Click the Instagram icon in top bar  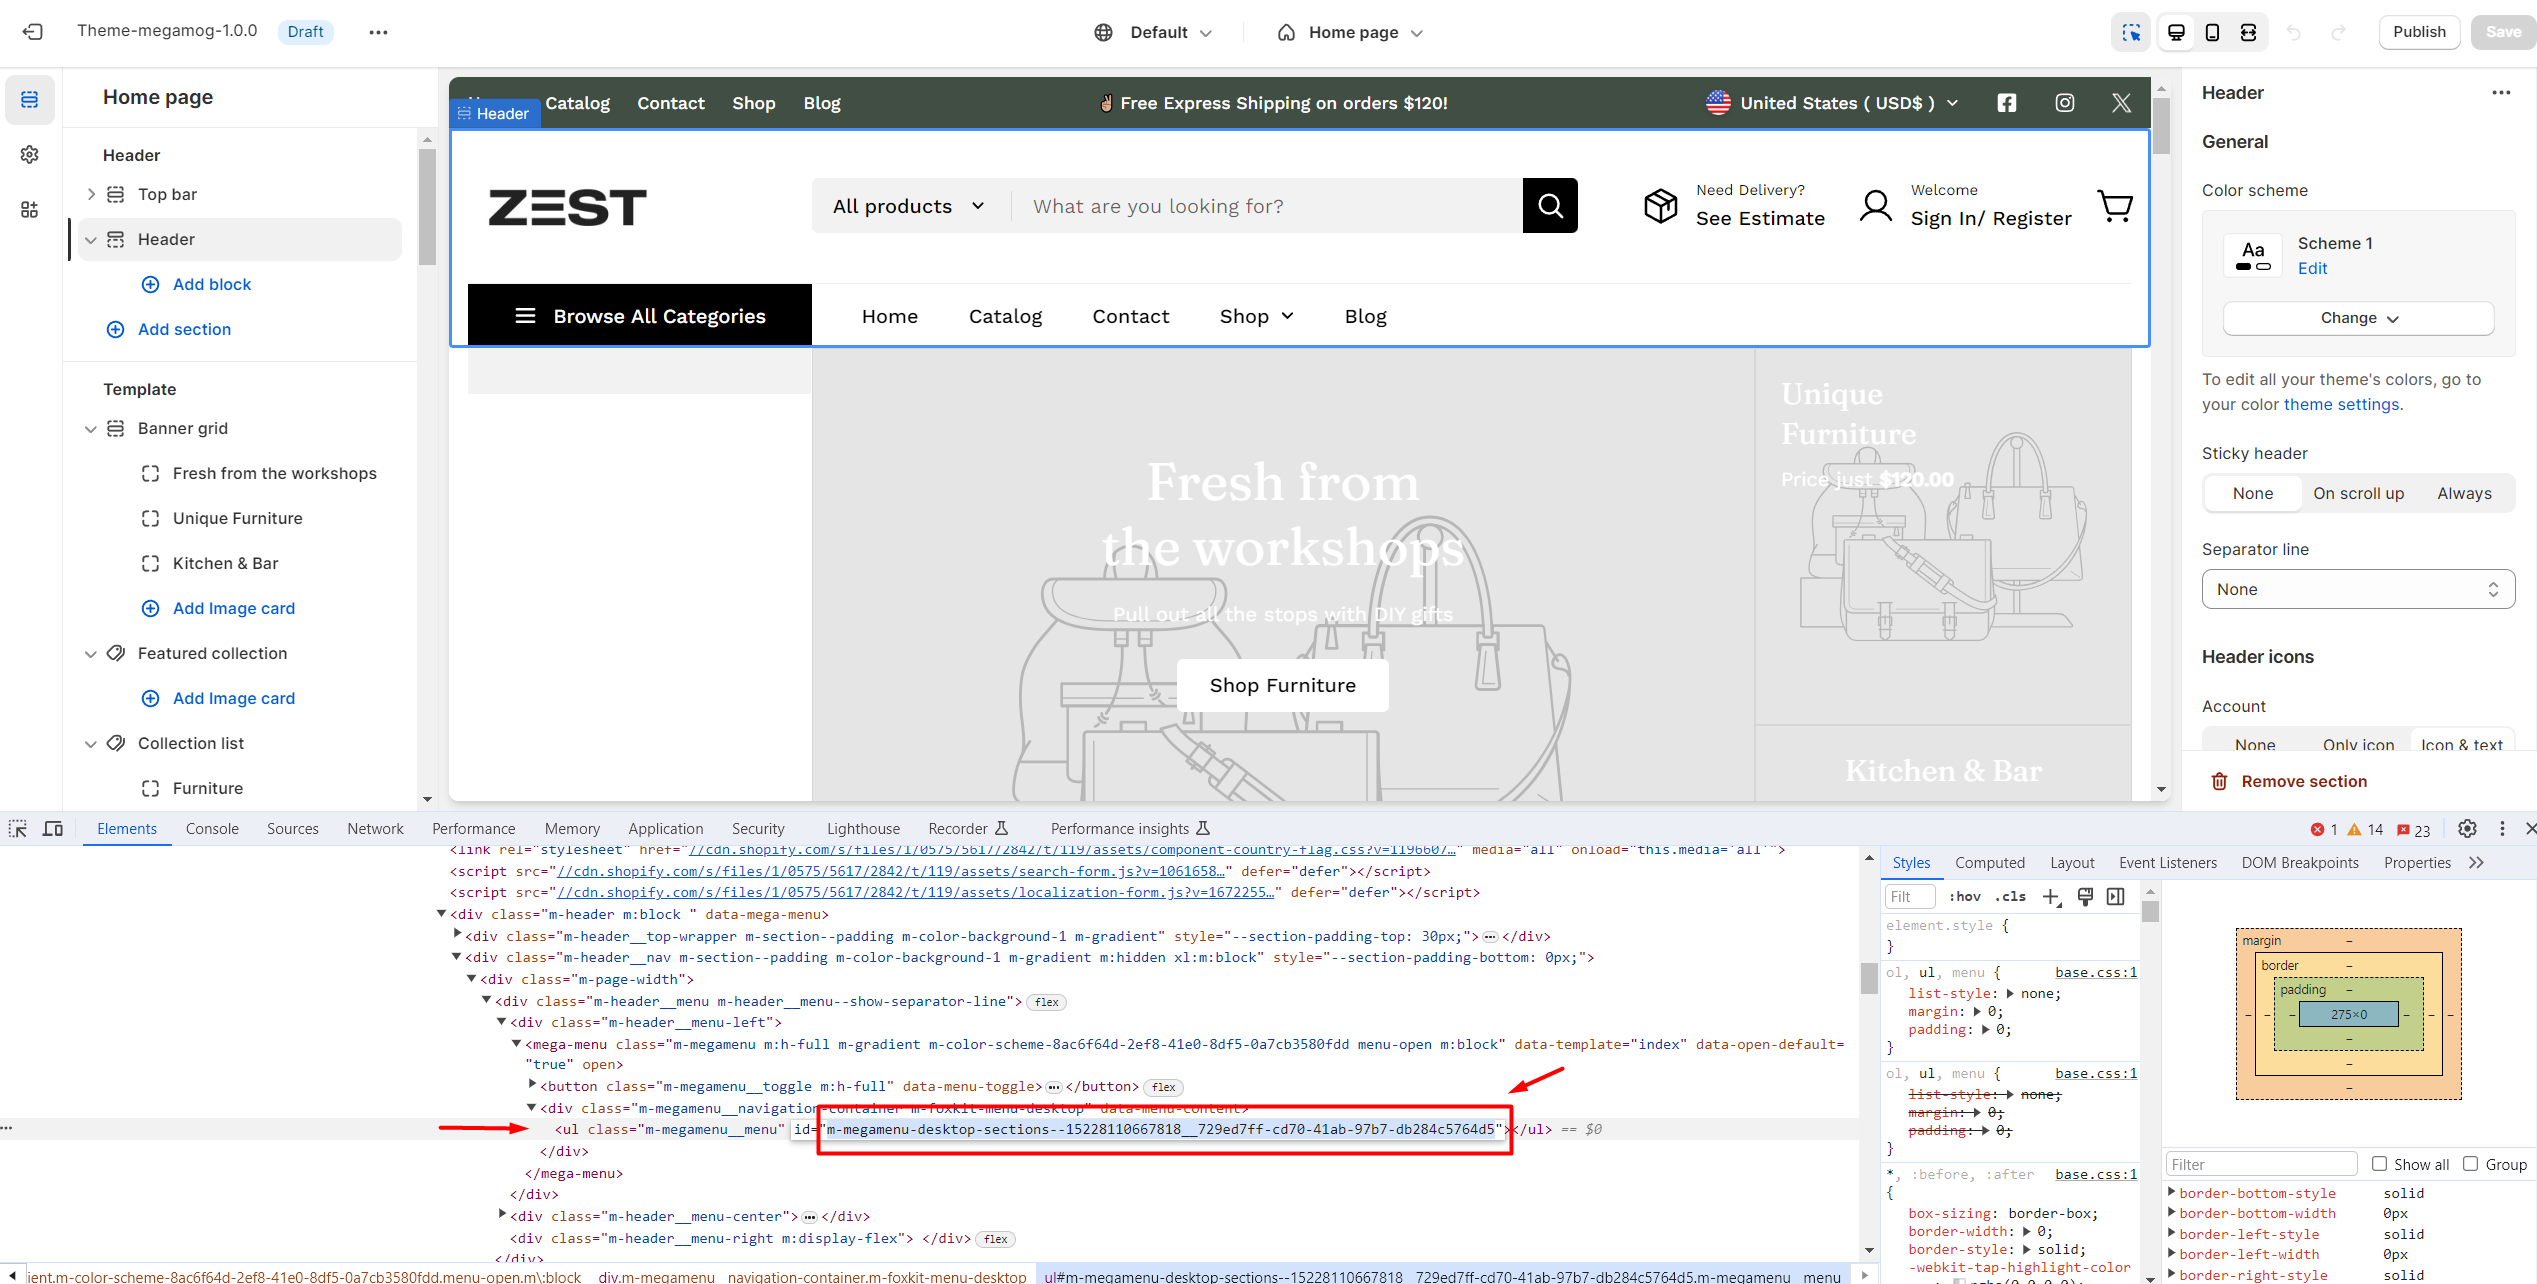[x=2065, y=103]
